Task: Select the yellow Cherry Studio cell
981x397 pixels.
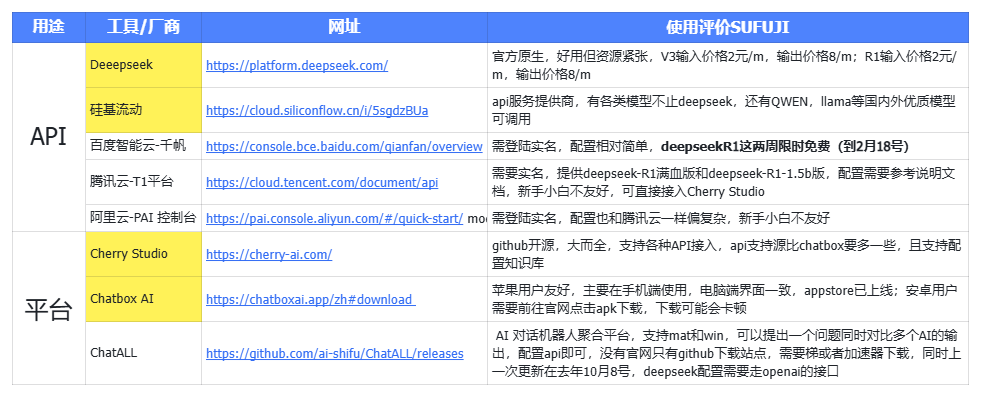Action: click(143, 254)
